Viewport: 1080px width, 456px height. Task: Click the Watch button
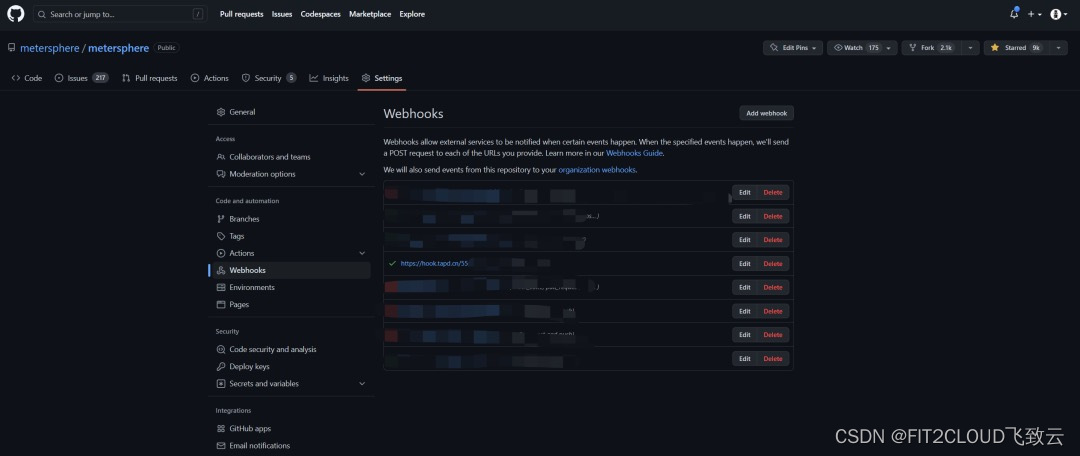click(x=855, y=48)
